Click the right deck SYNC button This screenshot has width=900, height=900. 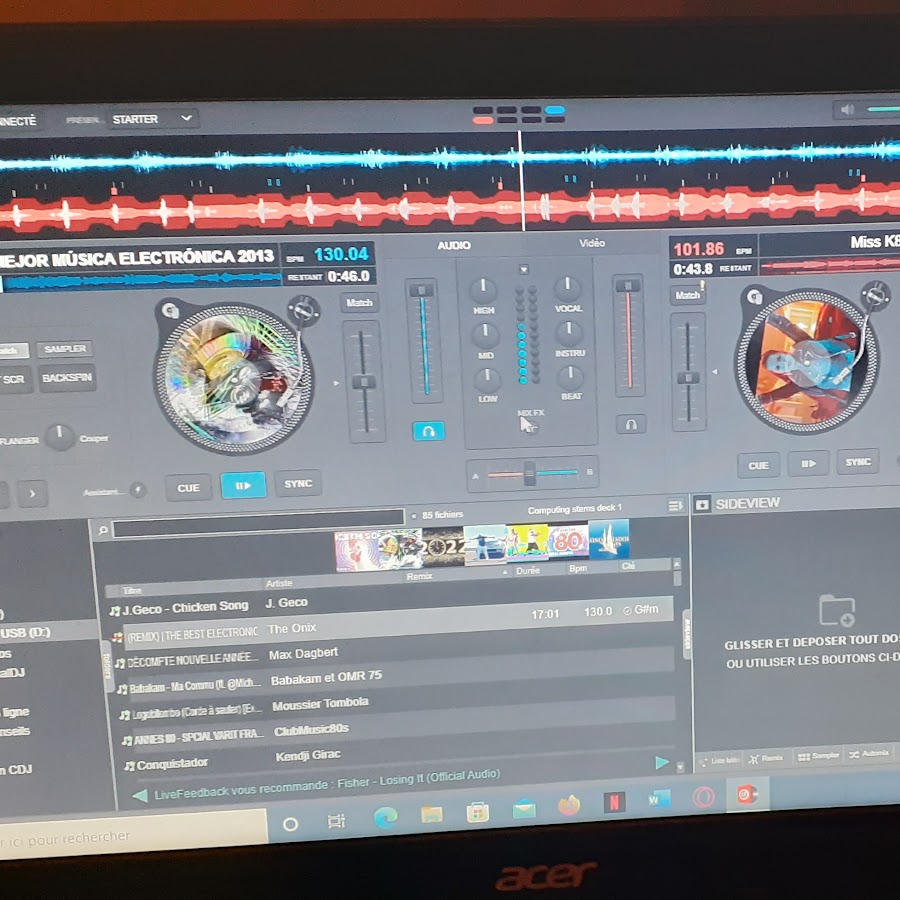tap(858, 461)
